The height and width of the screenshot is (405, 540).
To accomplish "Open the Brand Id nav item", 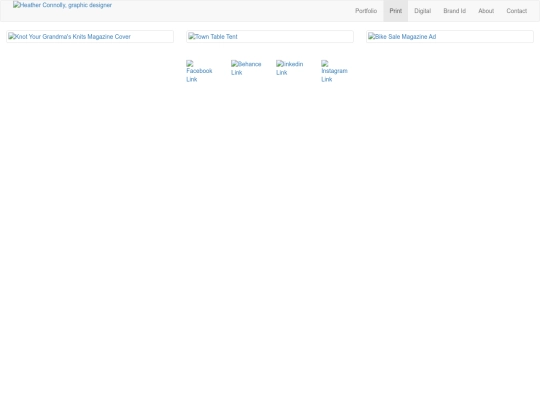I will pos(454,11).
